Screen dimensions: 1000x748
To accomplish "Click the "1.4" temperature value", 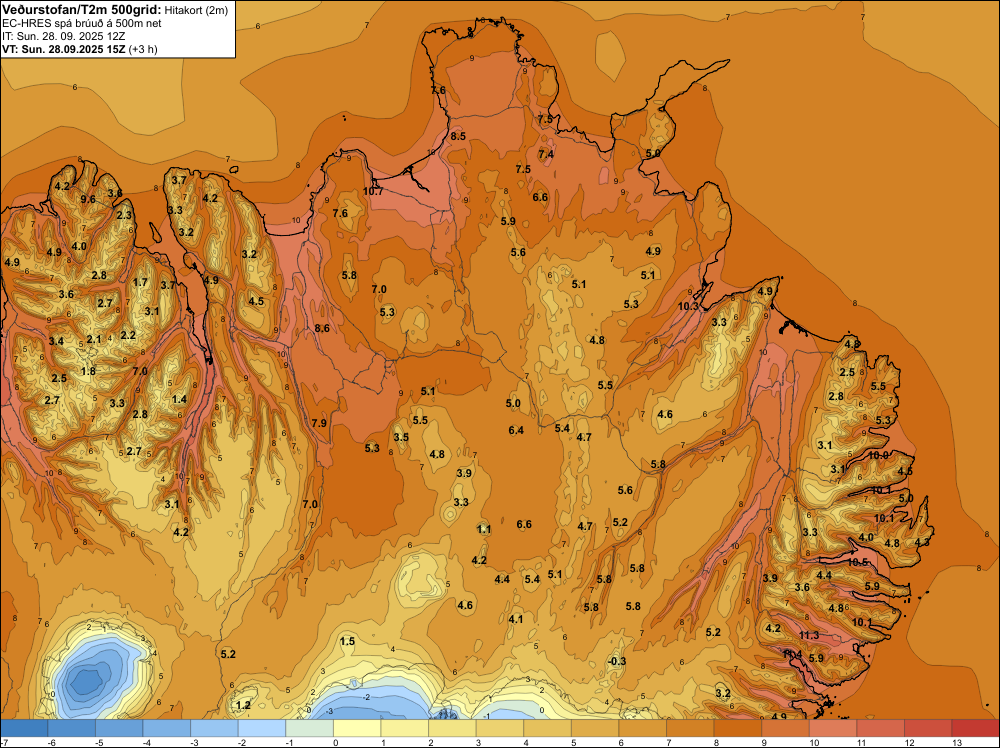I will 179,400.
